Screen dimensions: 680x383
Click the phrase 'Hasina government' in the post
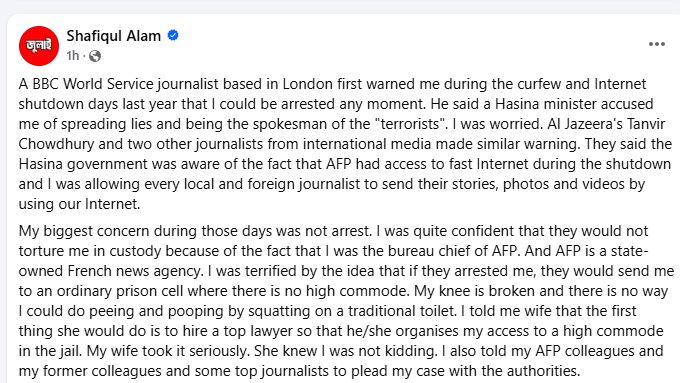point(83,164)
